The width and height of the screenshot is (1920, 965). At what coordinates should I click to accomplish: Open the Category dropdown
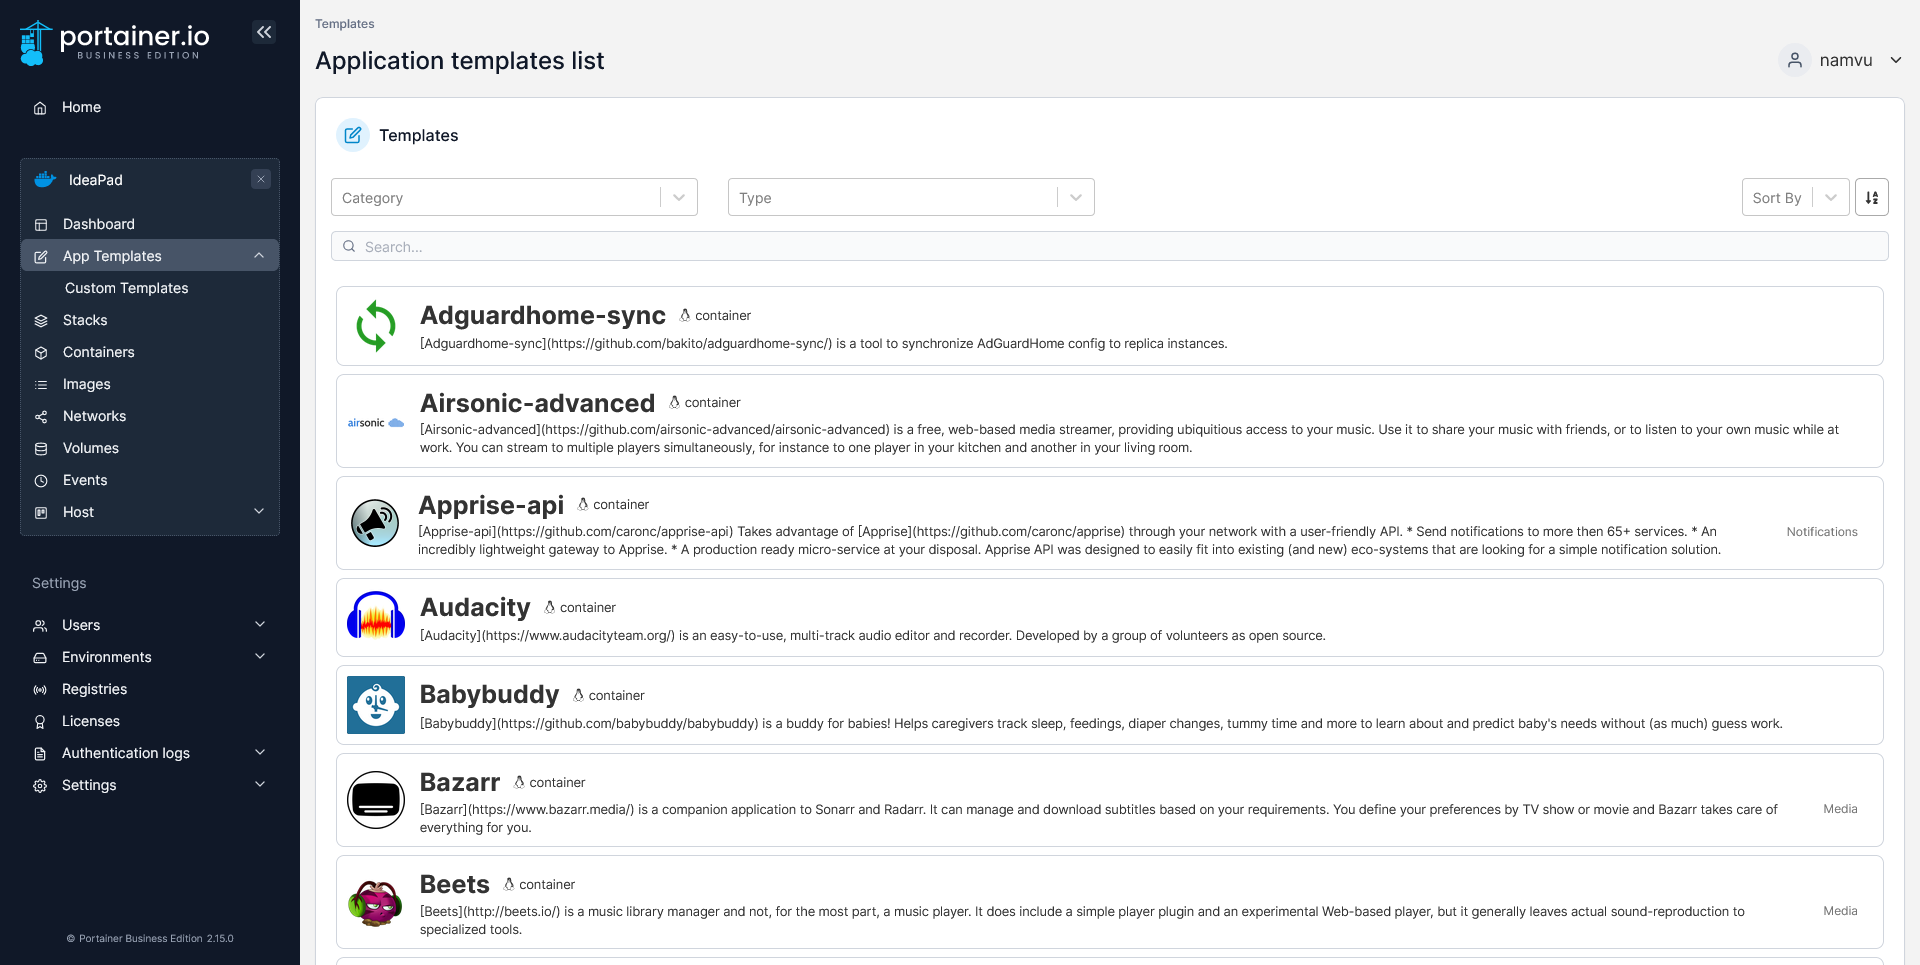(514, 197)
